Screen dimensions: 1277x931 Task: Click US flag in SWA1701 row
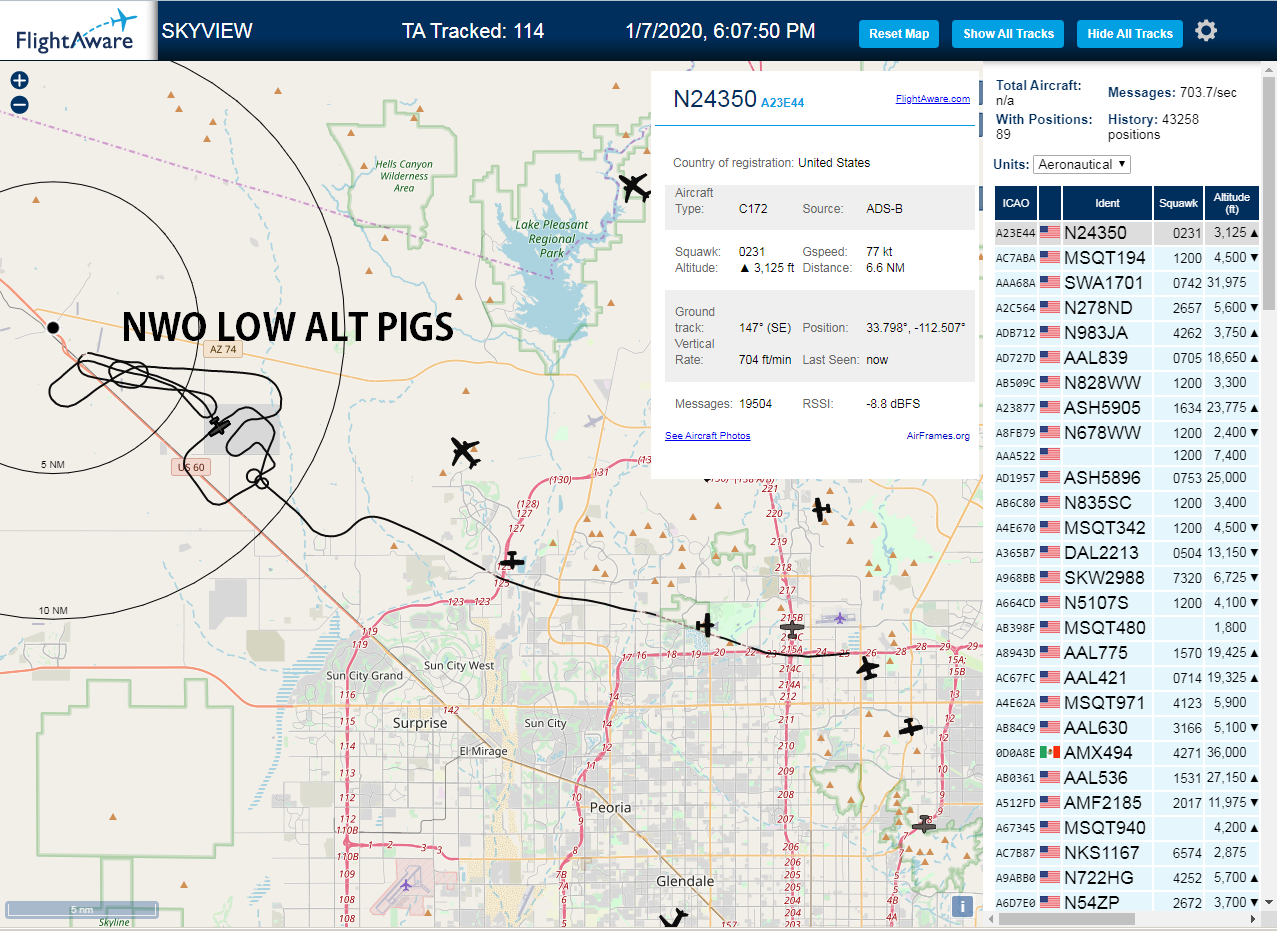(1050, 282)
